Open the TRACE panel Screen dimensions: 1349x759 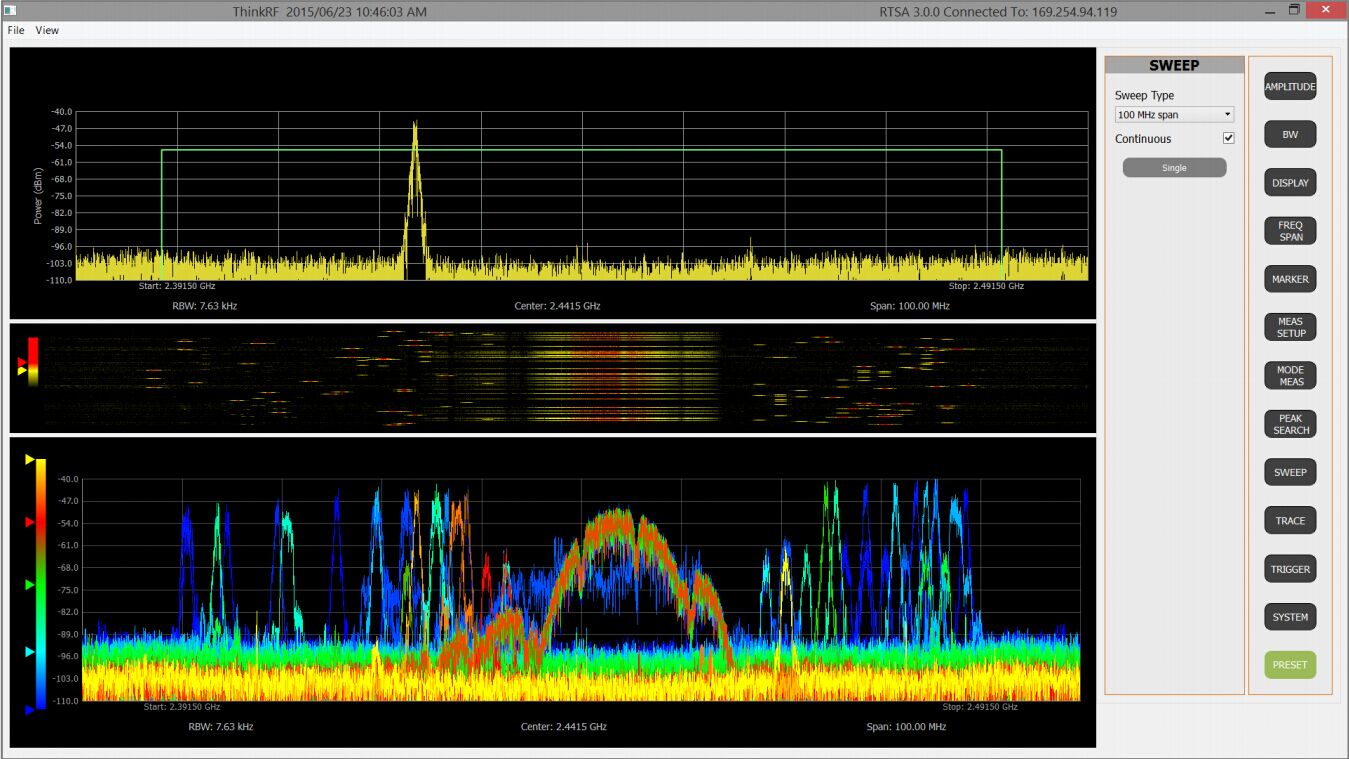pyautogui.click(x=1289, y=521)
